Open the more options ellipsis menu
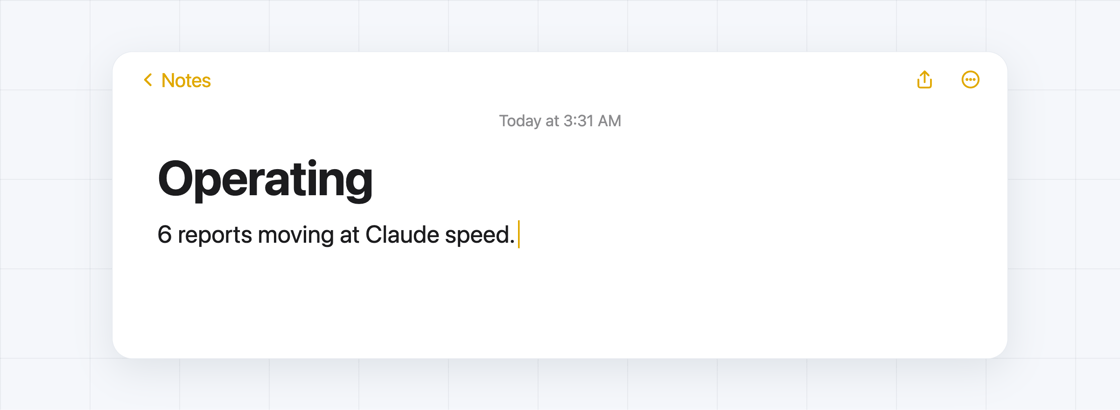The width and height of the screenshot is (1120, 410). tap(970, 80)
